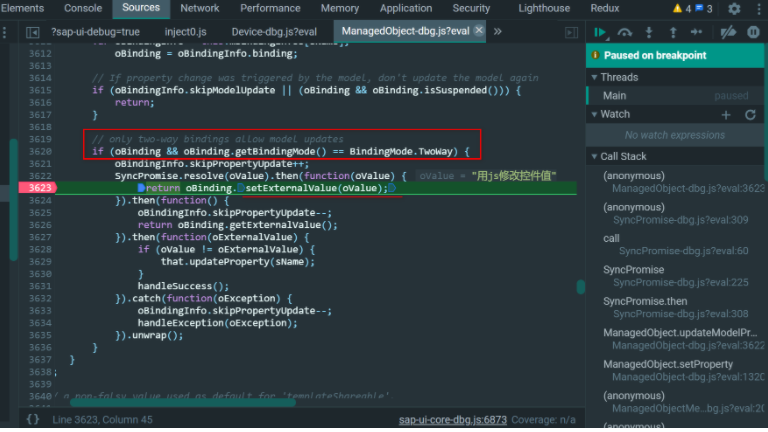768x432 pixels.
Task: Open the Security panel
Action: pos(471,8)
